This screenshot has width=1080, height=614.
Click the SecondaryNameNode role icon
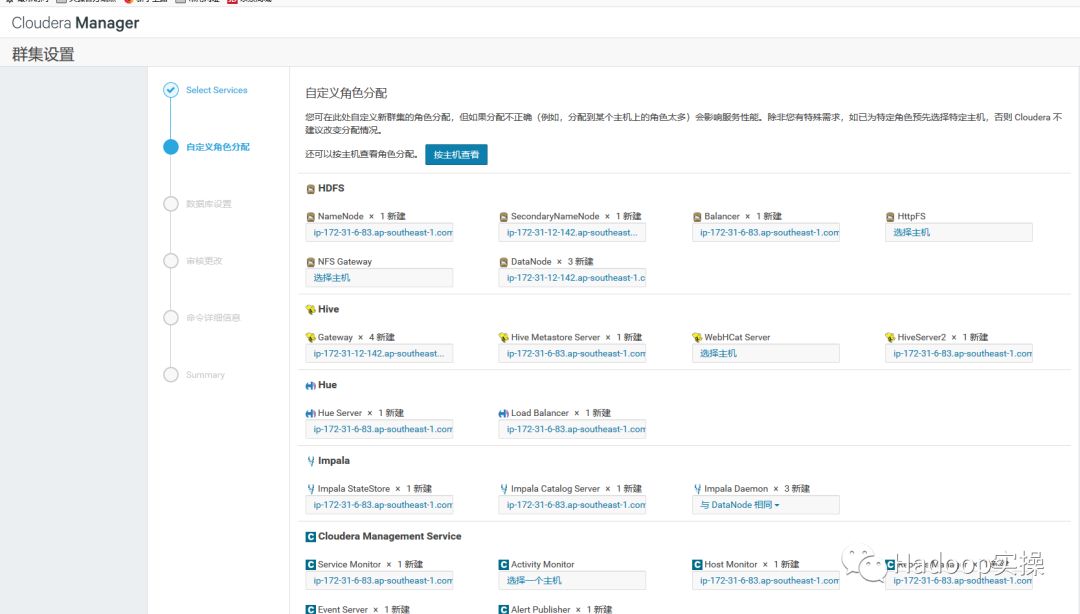tap(503, 217)
